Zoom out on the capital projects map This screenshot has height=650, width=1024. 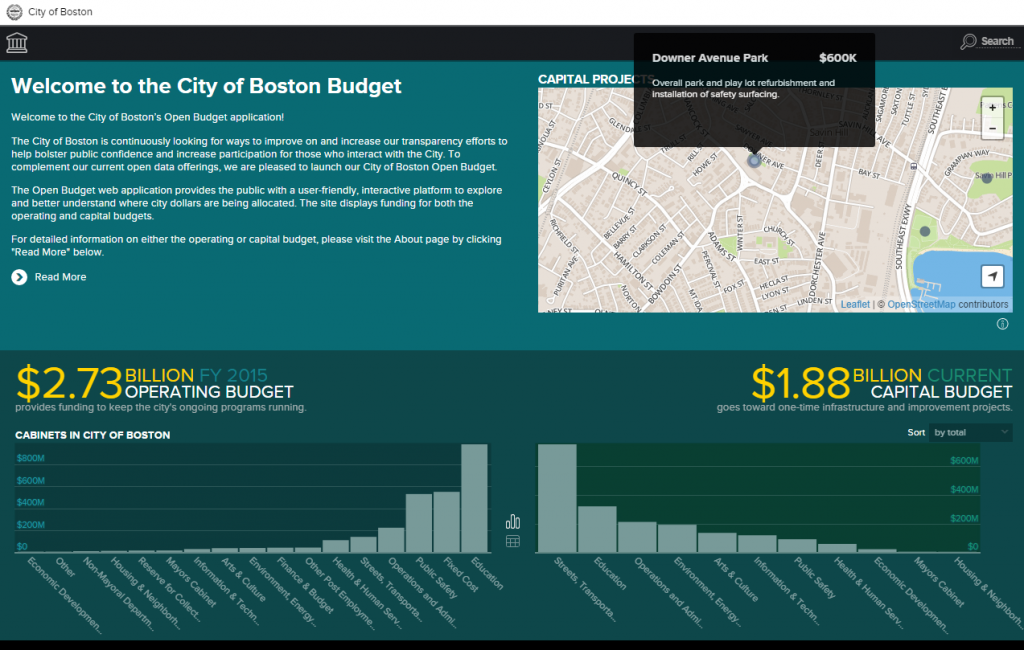pyautogui.click(x=992, y=128)
